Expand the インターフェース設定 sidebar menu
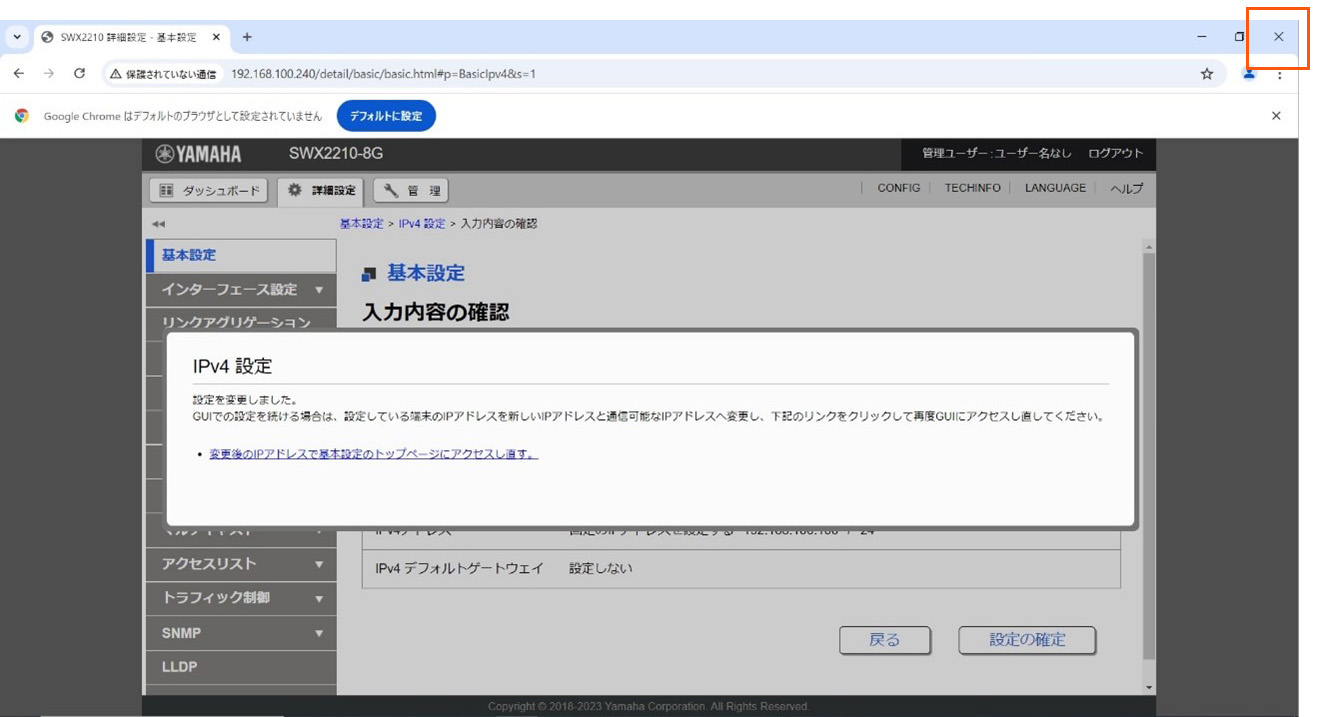The width and height of the screenshot is (1319, 717). [x=319, y=290]
